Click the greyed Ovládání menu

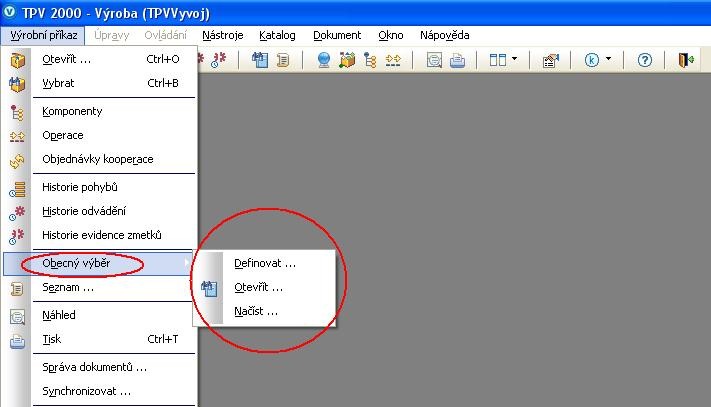[165, 35]
